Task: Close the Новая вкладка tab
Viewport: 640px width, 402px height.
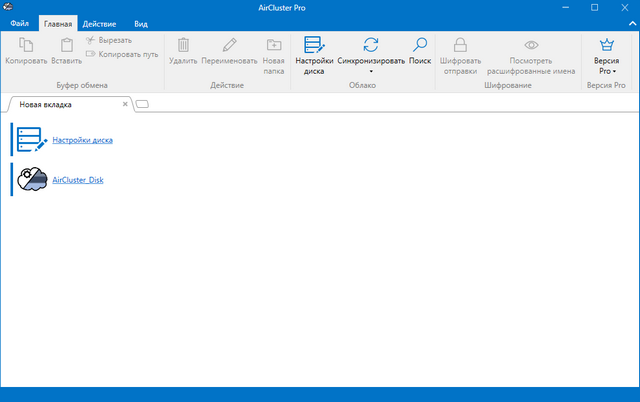Action: point(125,103)
